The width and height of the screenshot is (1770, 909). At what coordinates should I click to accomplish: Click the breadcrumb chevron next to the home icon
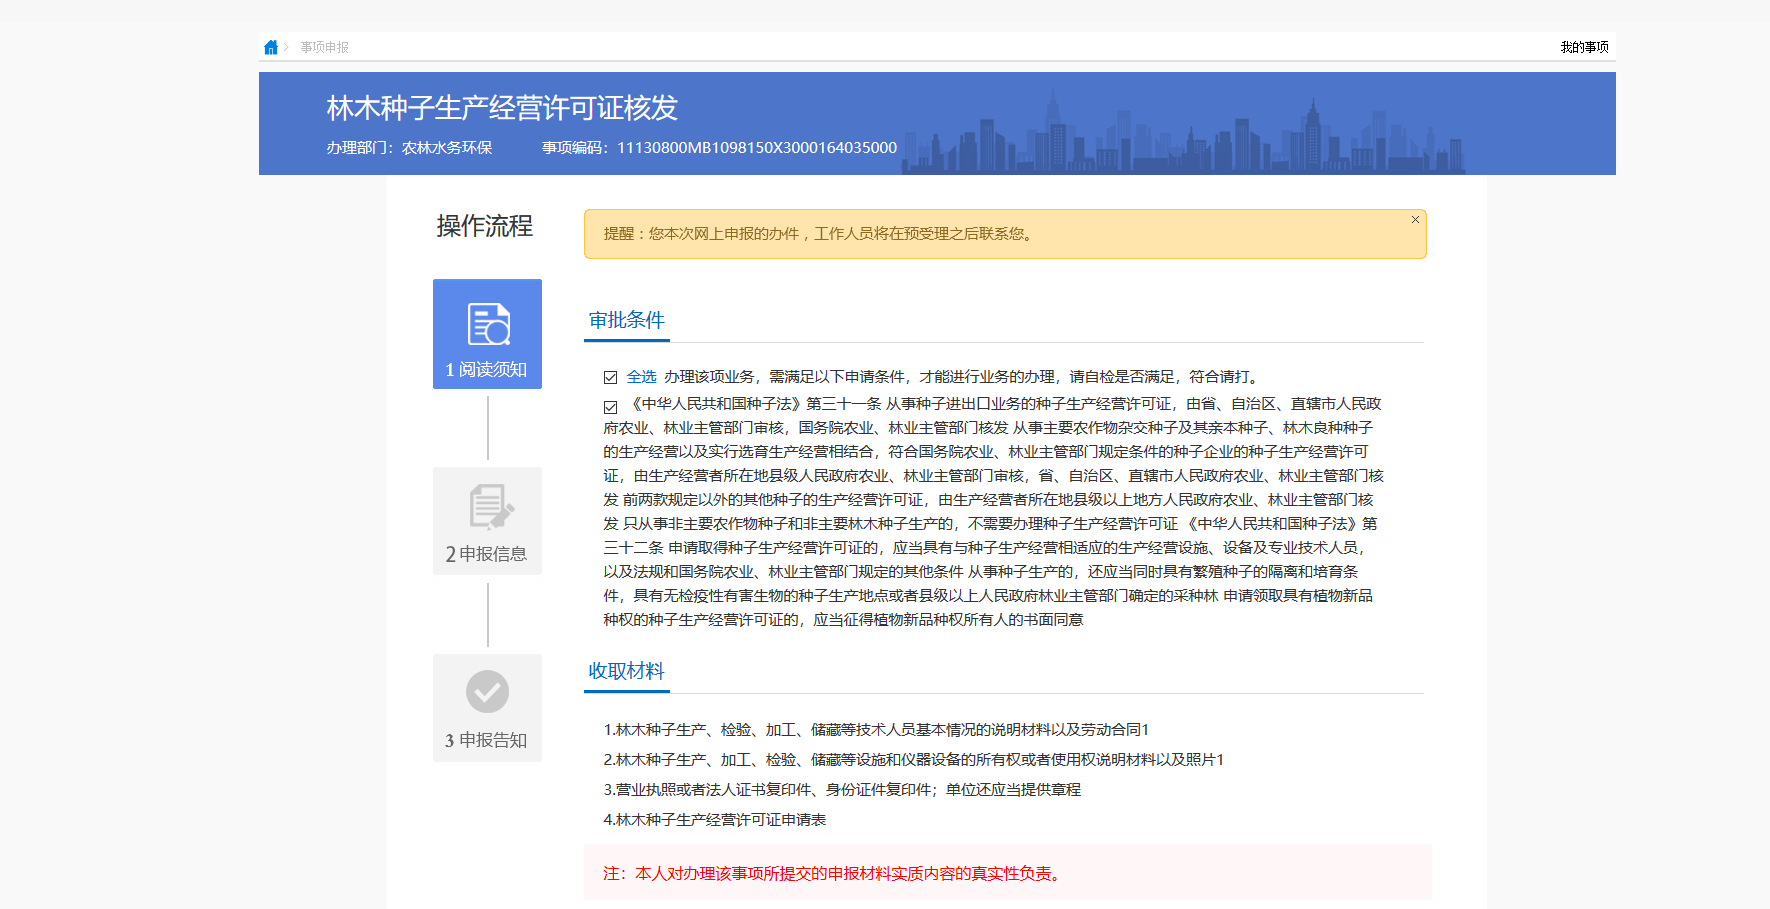[288, 46]
